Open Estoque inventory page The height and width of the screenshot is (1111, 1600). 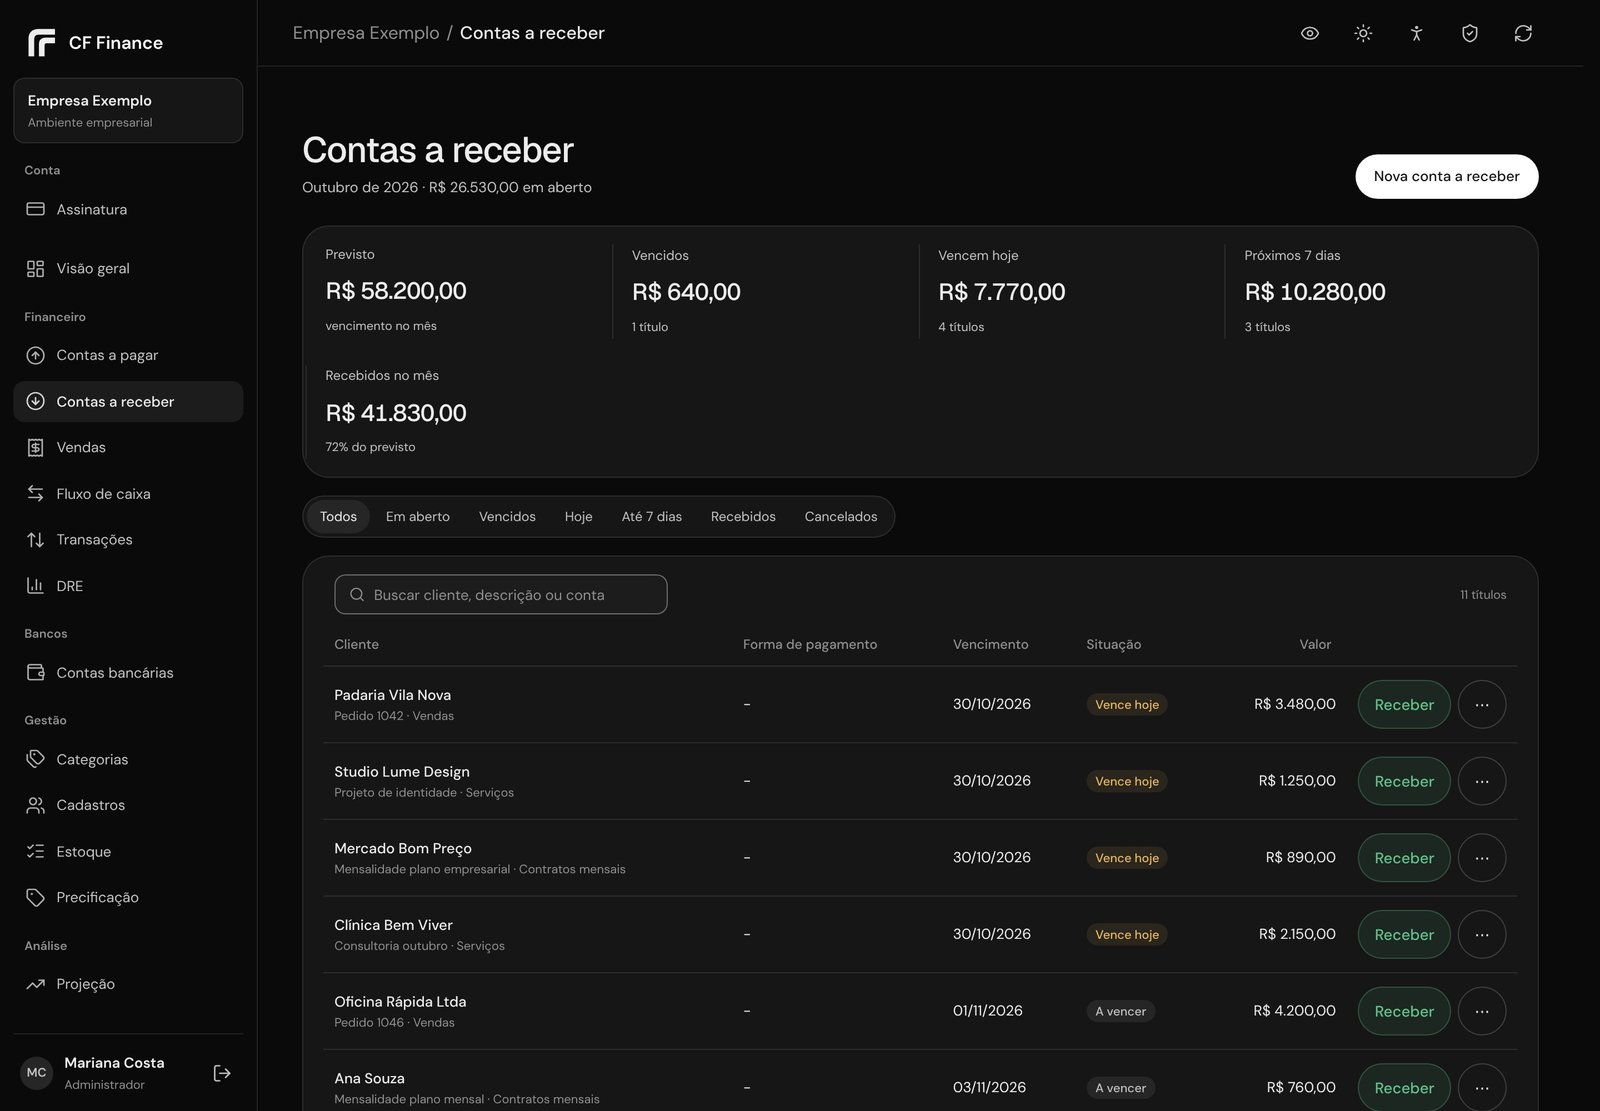pos(128,852)
